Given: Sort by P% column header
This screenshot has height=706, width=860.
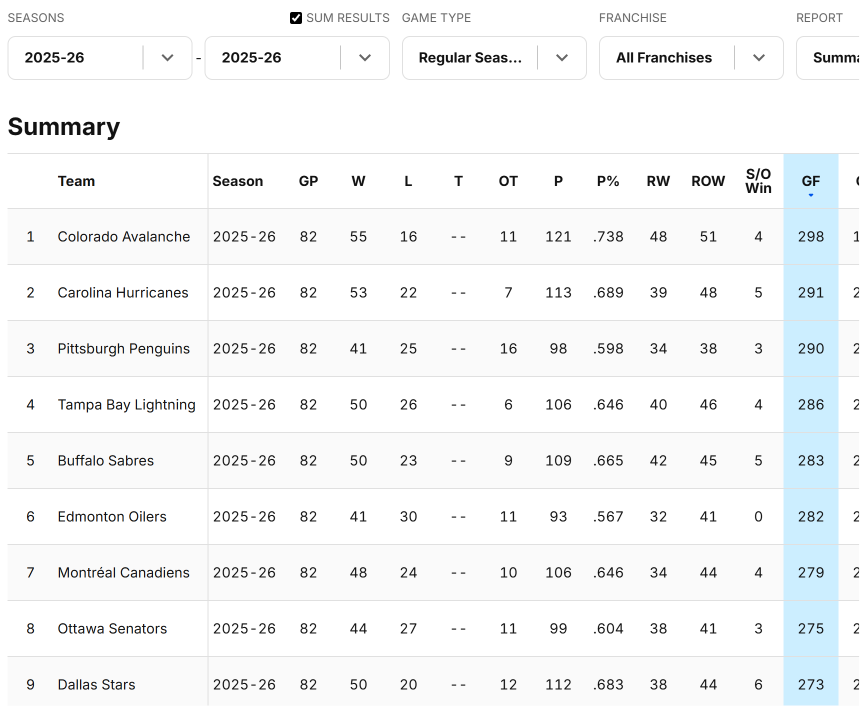Looking at the screenshot, I should pyautogui.click(x=608, y=181).
